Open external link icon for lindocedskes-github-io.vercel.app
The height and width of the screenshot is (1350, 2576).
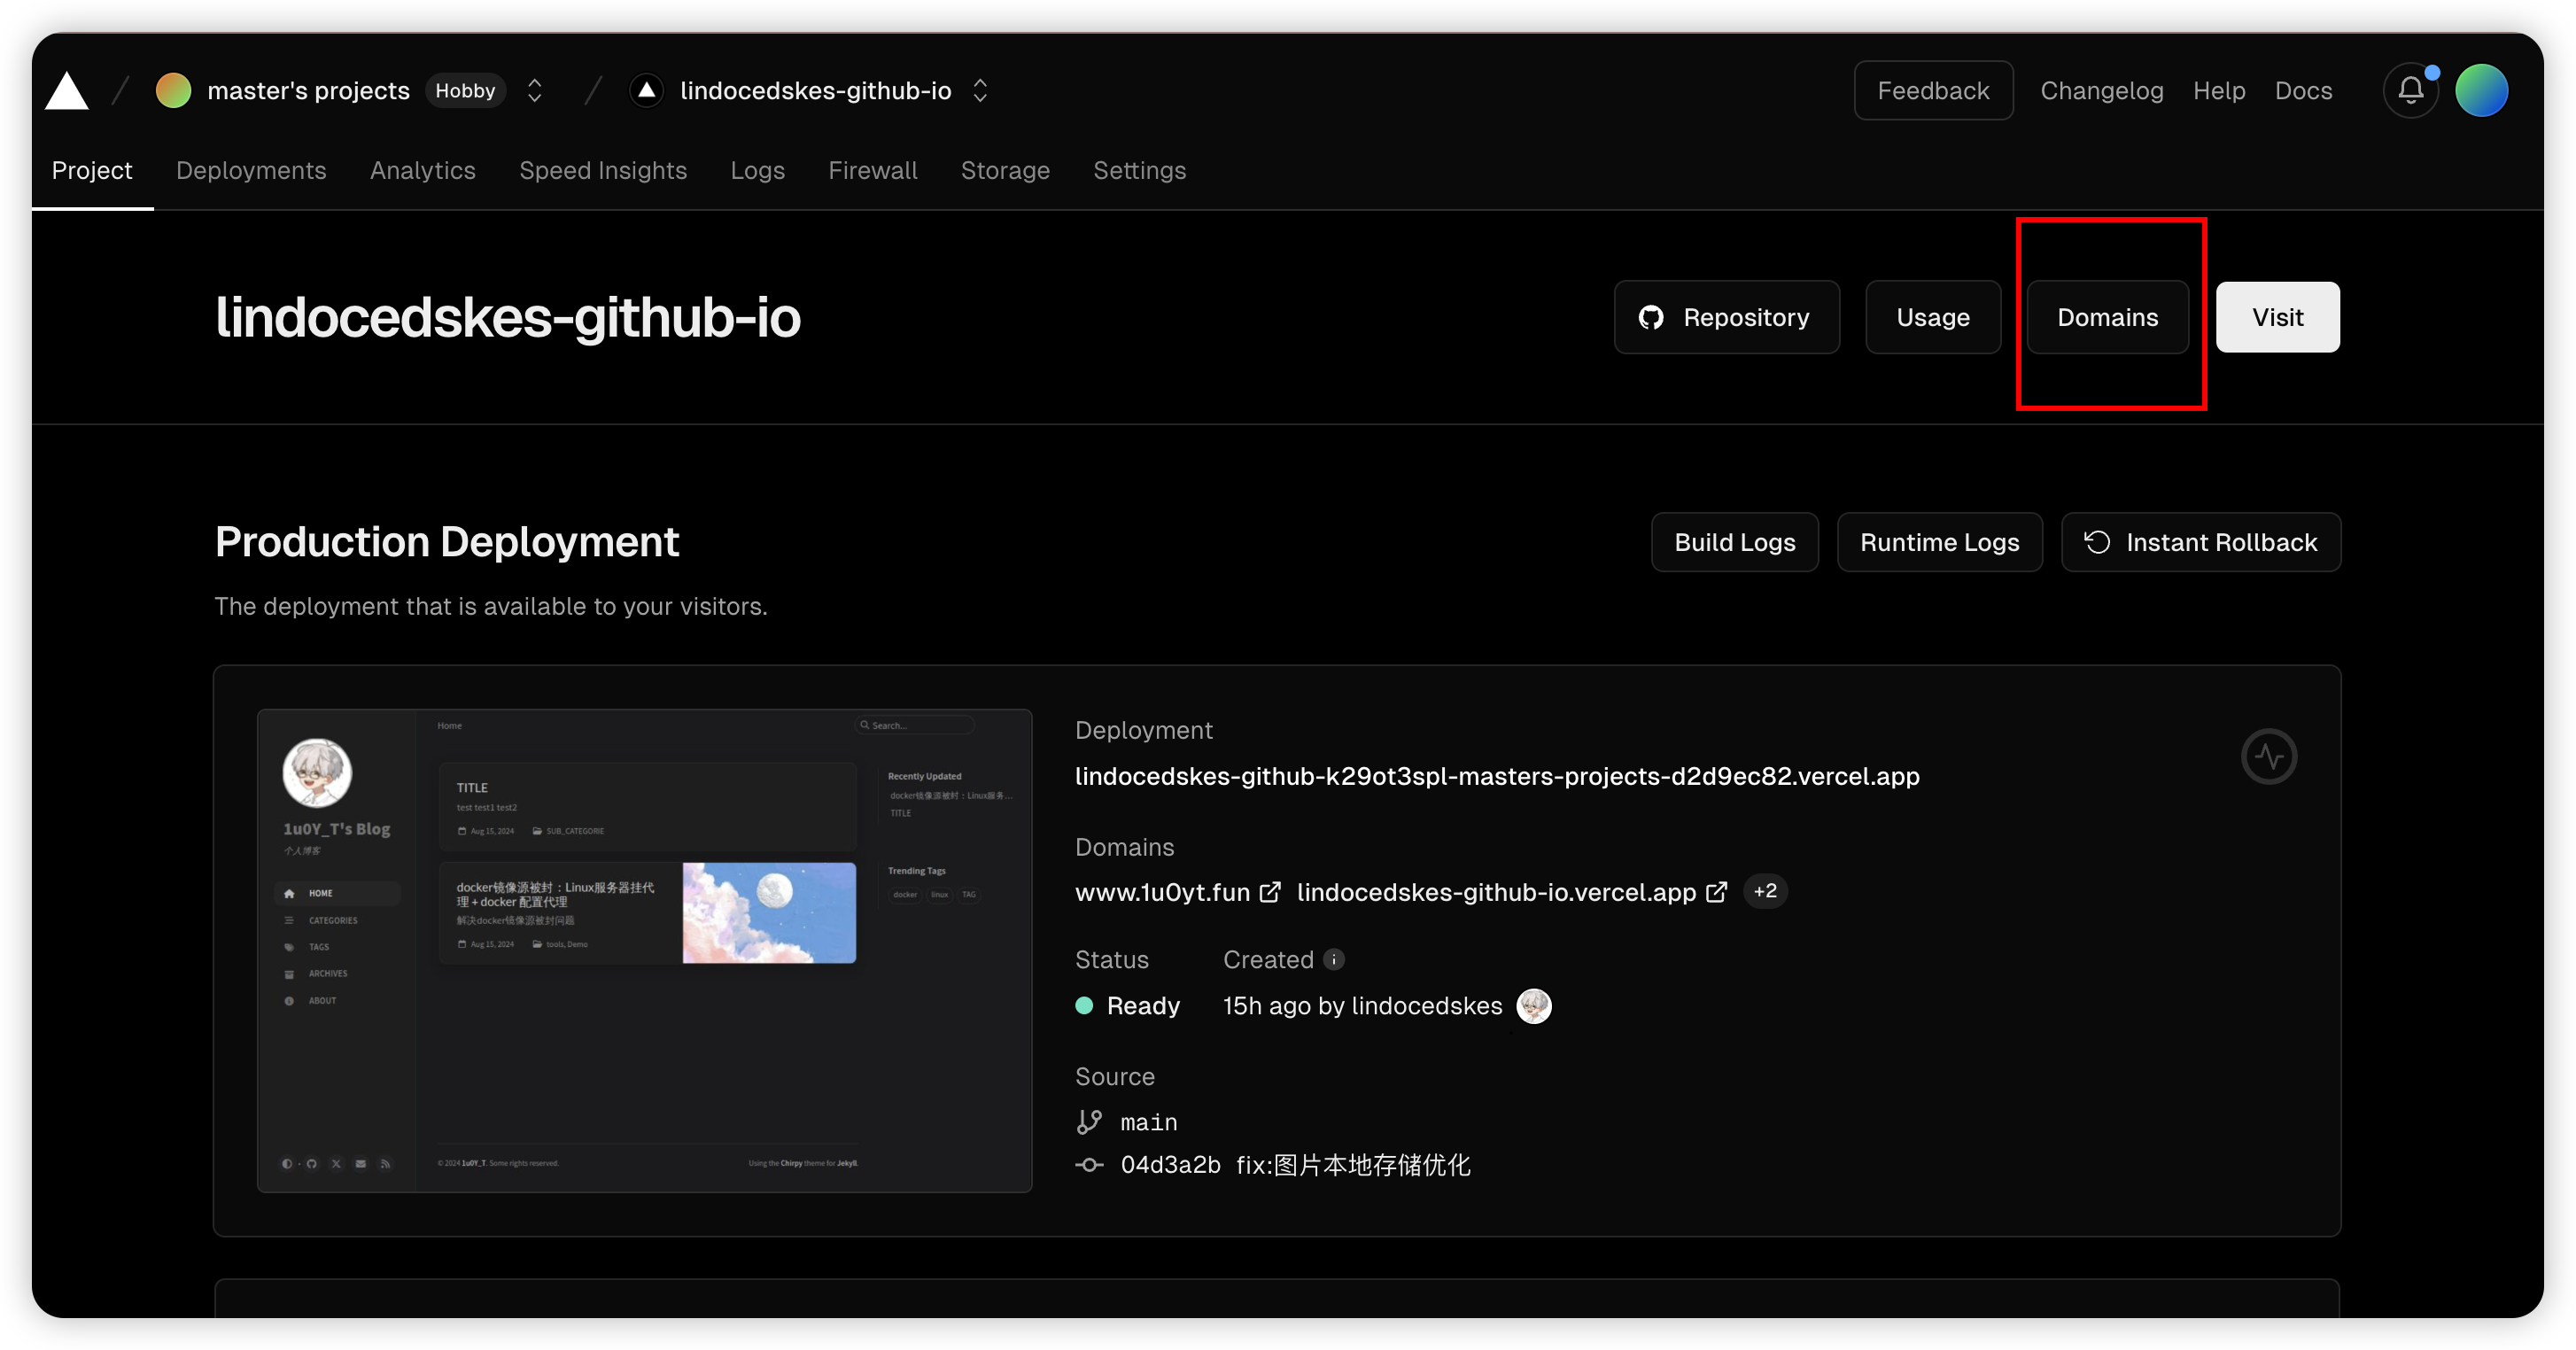(1716, 892)
